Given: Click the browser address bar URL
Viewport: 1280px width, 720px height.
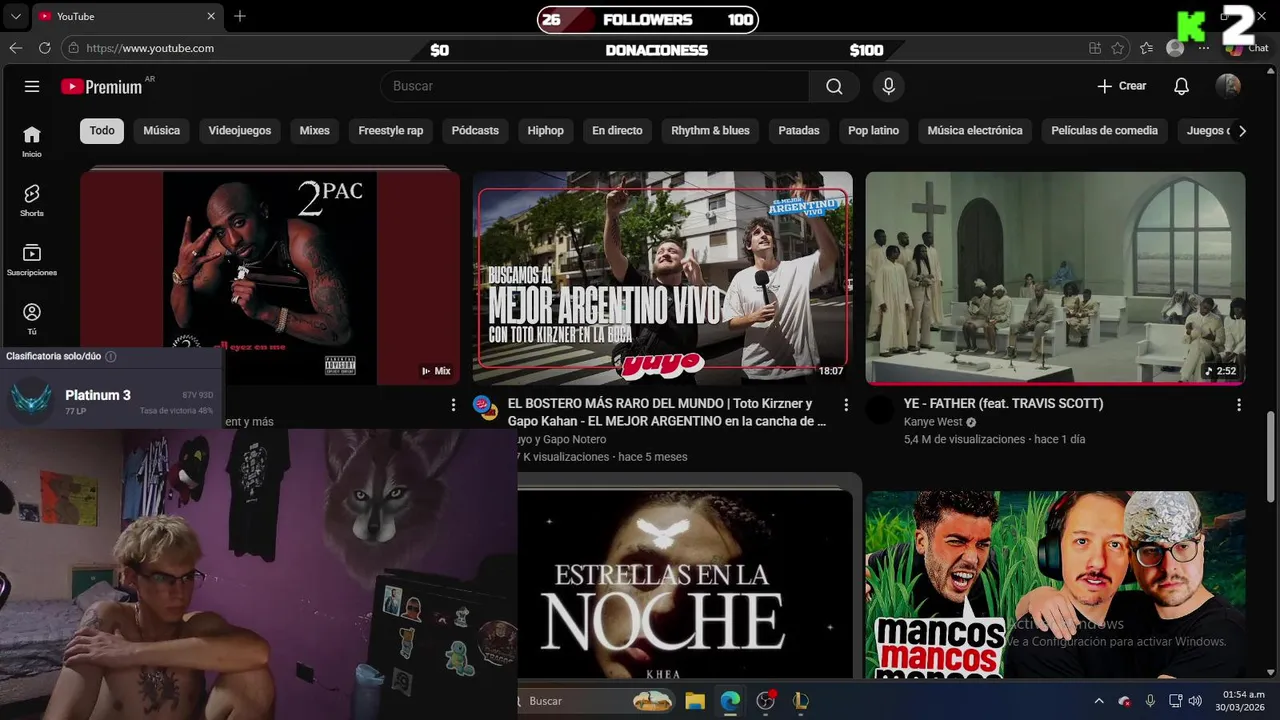Looking at the screenshot, I should pyautogui.click(x=150, y=48).
